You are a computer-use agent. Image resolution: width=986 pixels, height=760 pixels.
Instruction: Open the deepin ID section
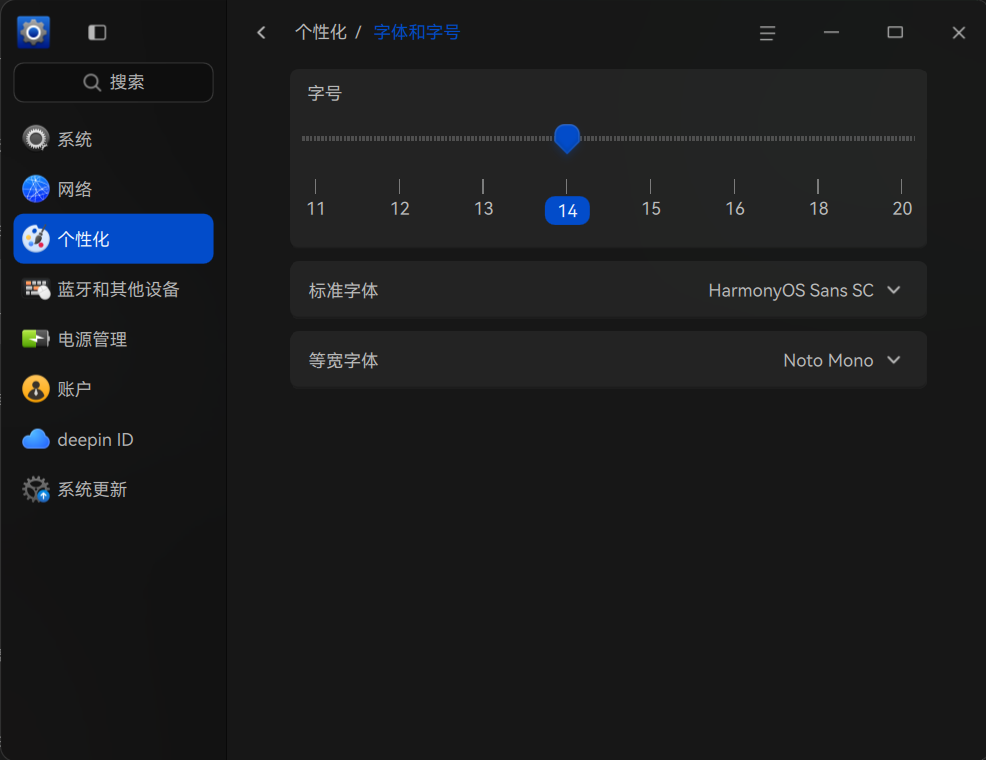click(x=35, y=439)
